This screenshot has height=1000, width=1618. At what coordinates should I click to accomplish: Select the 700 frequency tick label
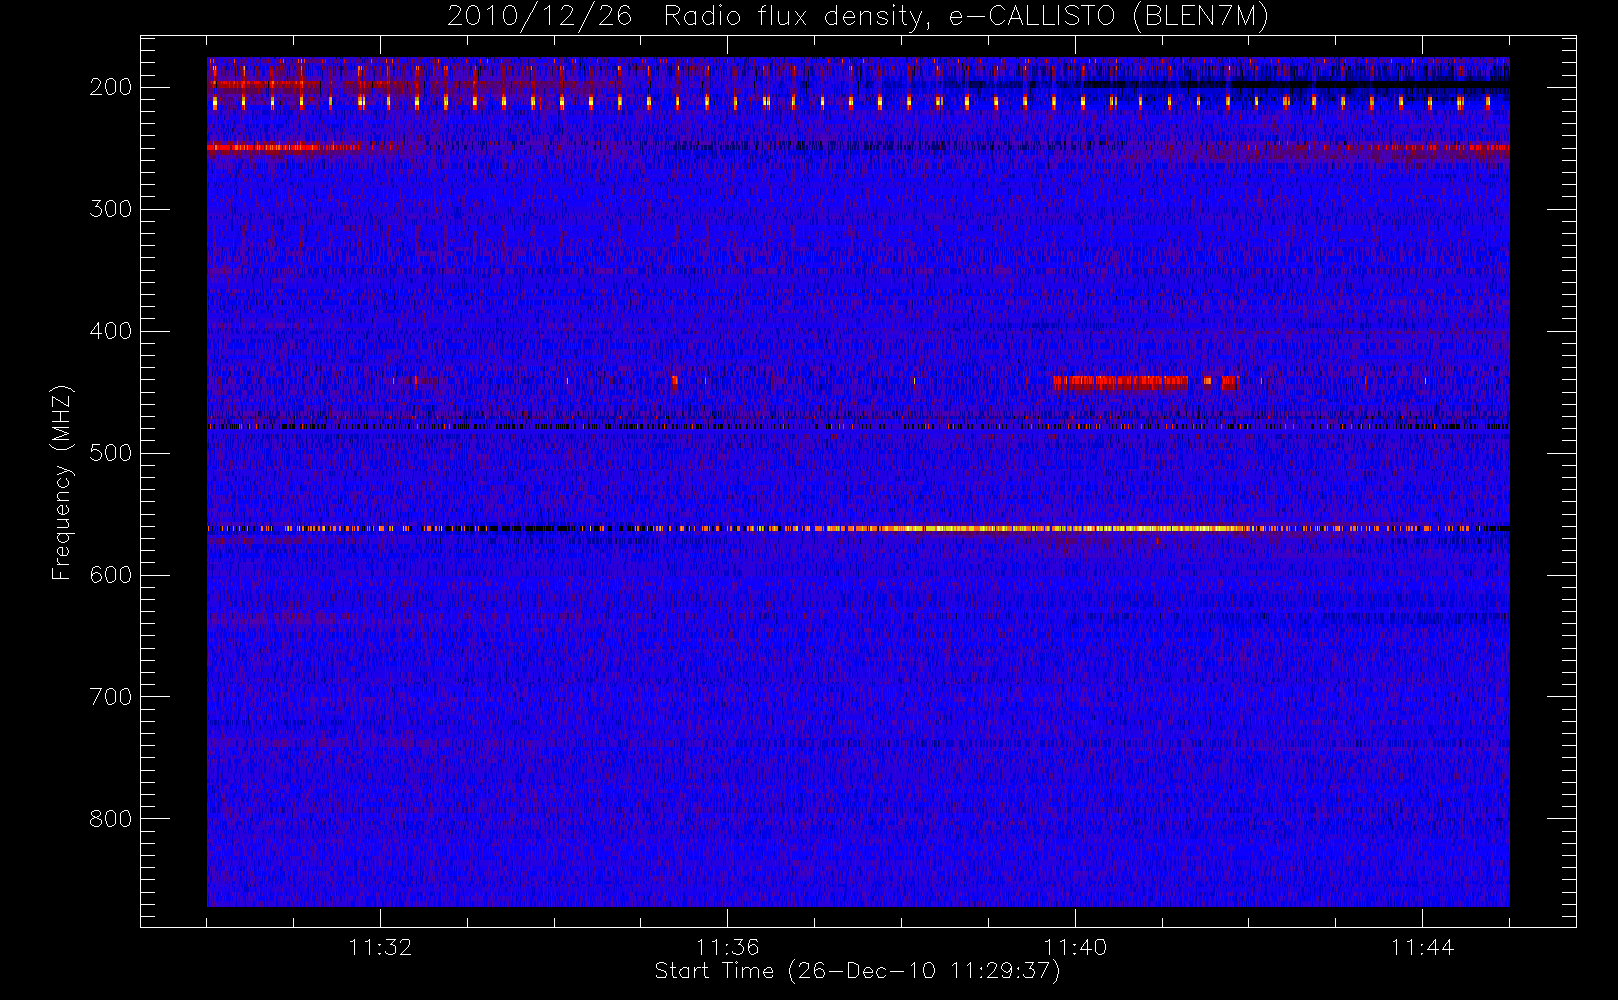(111, 697)
